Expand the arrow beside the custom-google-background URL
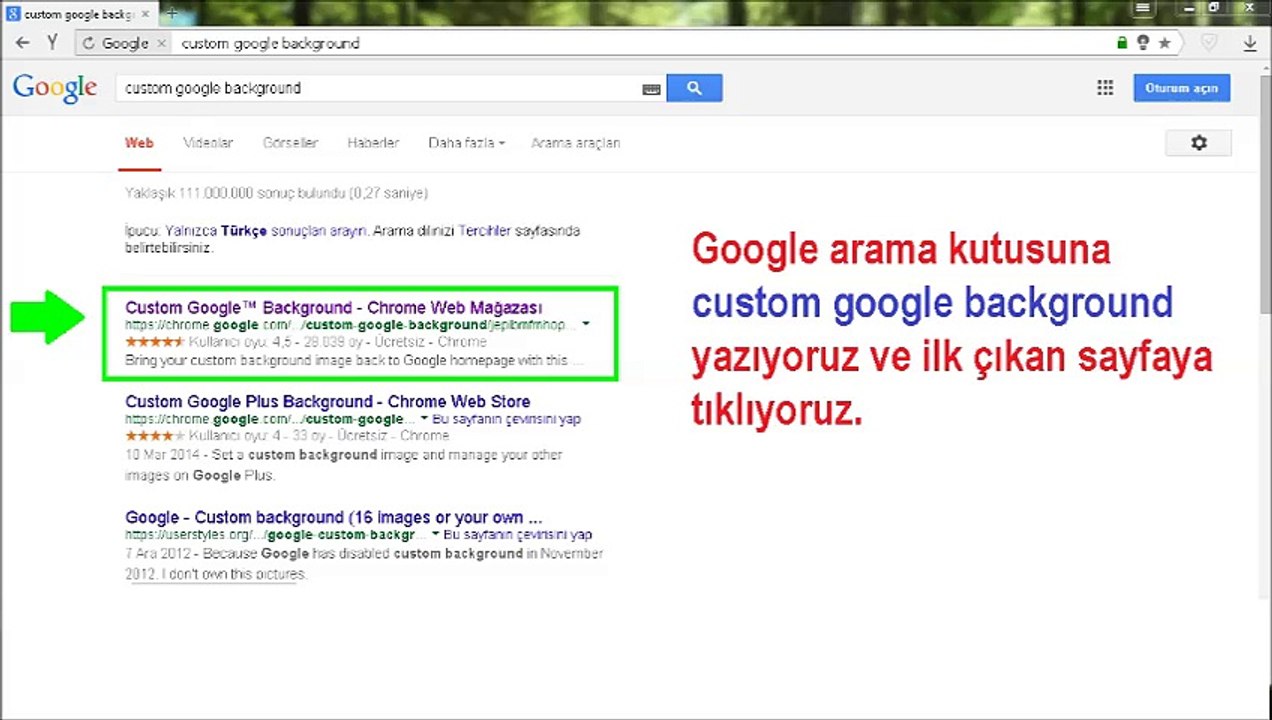Image resolution: width=1272 pixels, height=720 pixels. (x=586, y=325)
